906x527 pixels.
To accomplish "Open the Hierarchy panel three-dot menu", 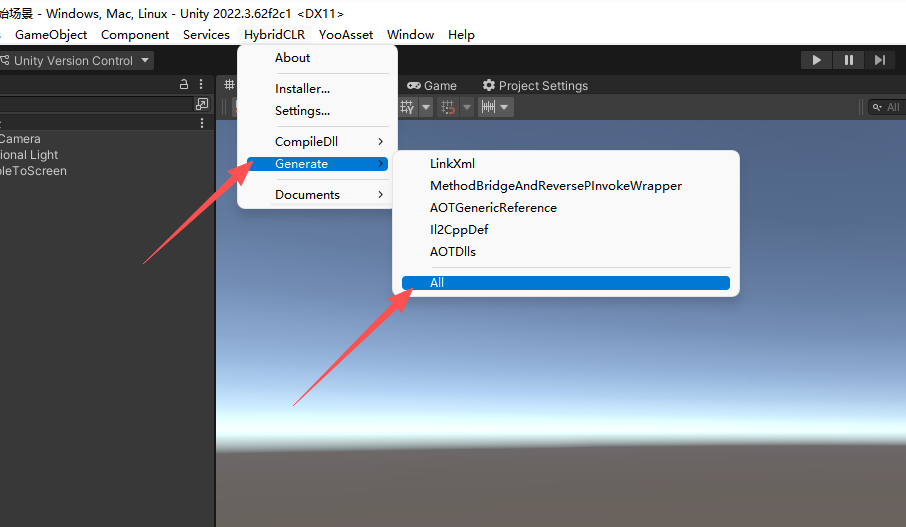I will click(x=201, y=84).
